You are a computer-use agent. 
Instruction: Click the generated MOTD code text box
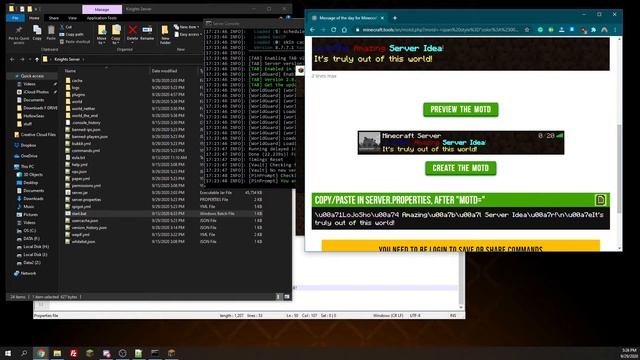460,218
